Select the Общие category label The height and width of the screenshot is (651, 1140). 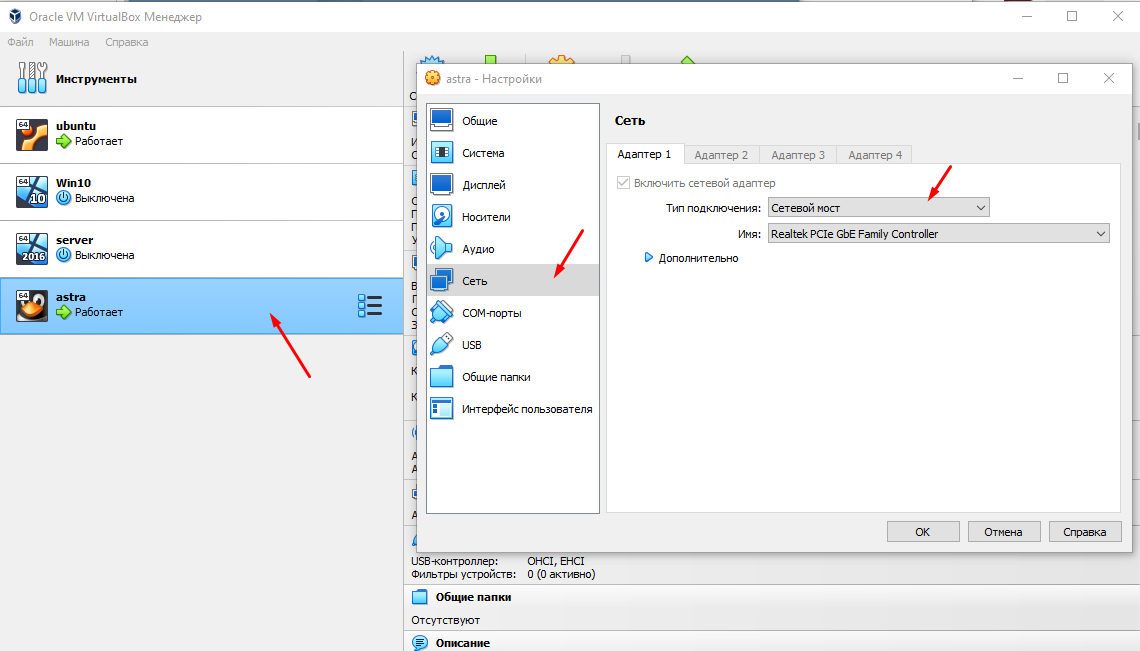coord(480,121)
